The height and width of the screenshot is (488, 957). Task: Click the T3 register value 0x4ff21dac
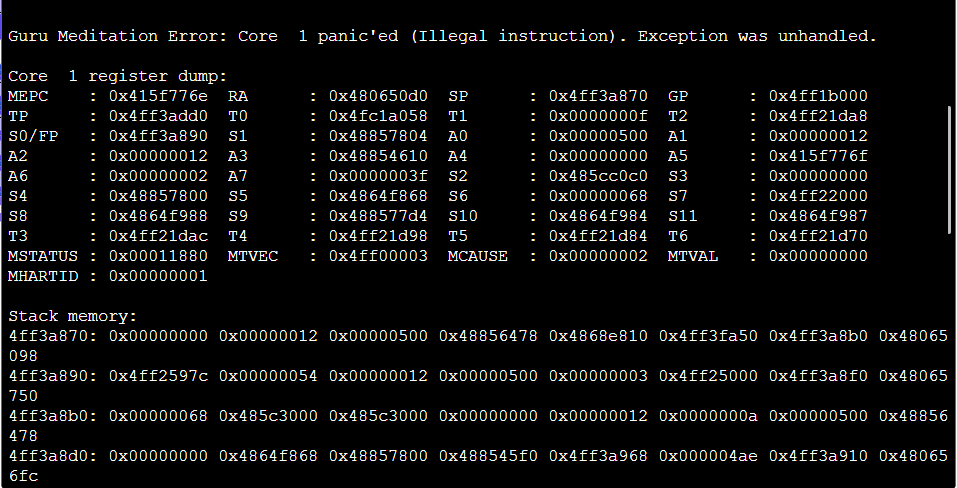(x=159, y=237)
